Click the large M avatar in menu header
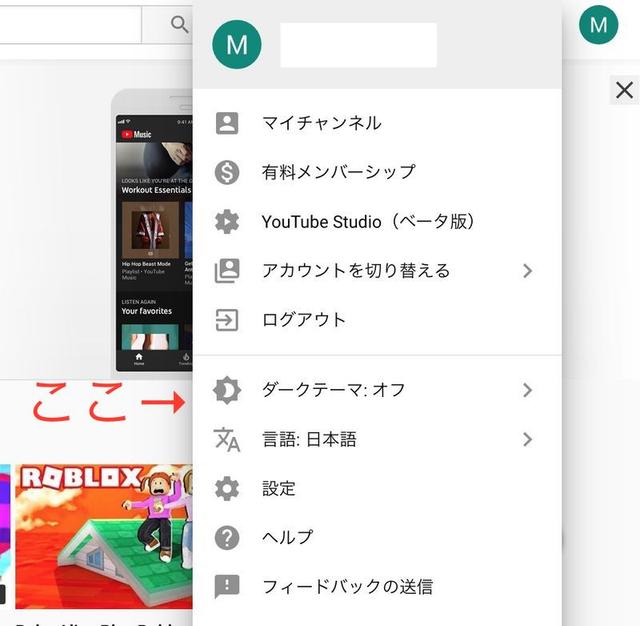 point(237,44)
